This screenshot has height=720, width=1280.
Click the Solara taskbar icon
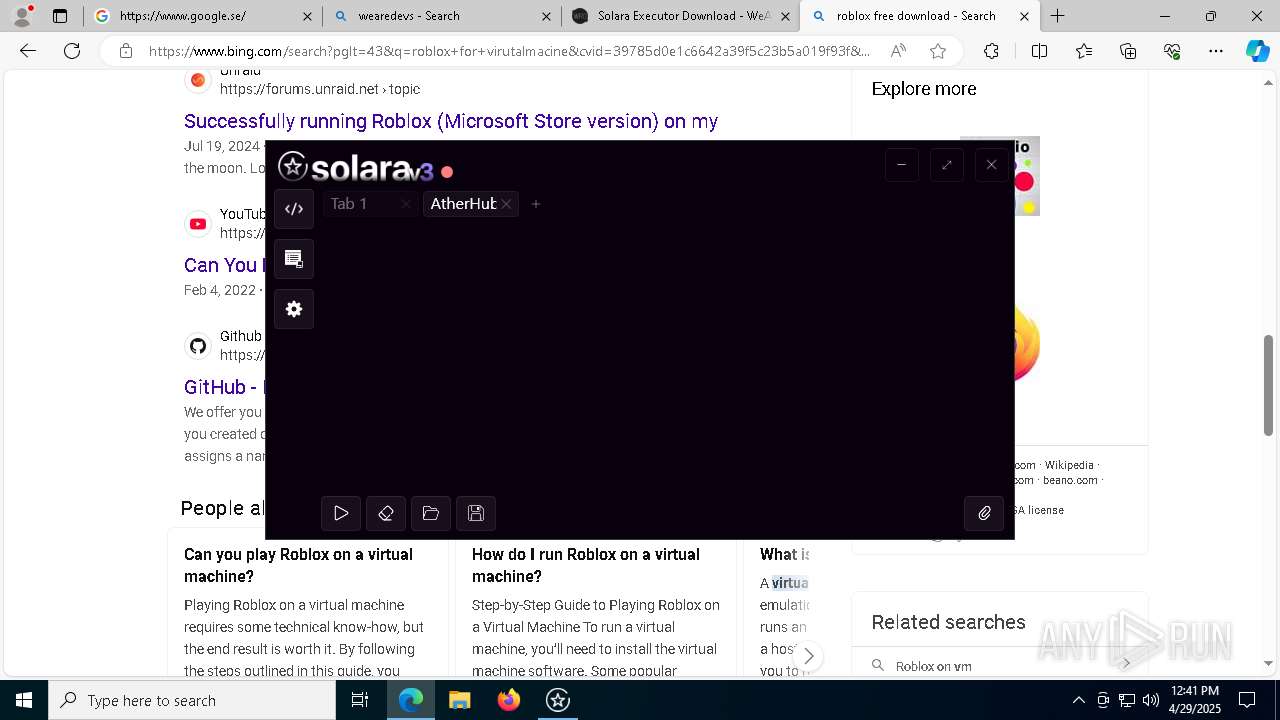coord(557,700)
